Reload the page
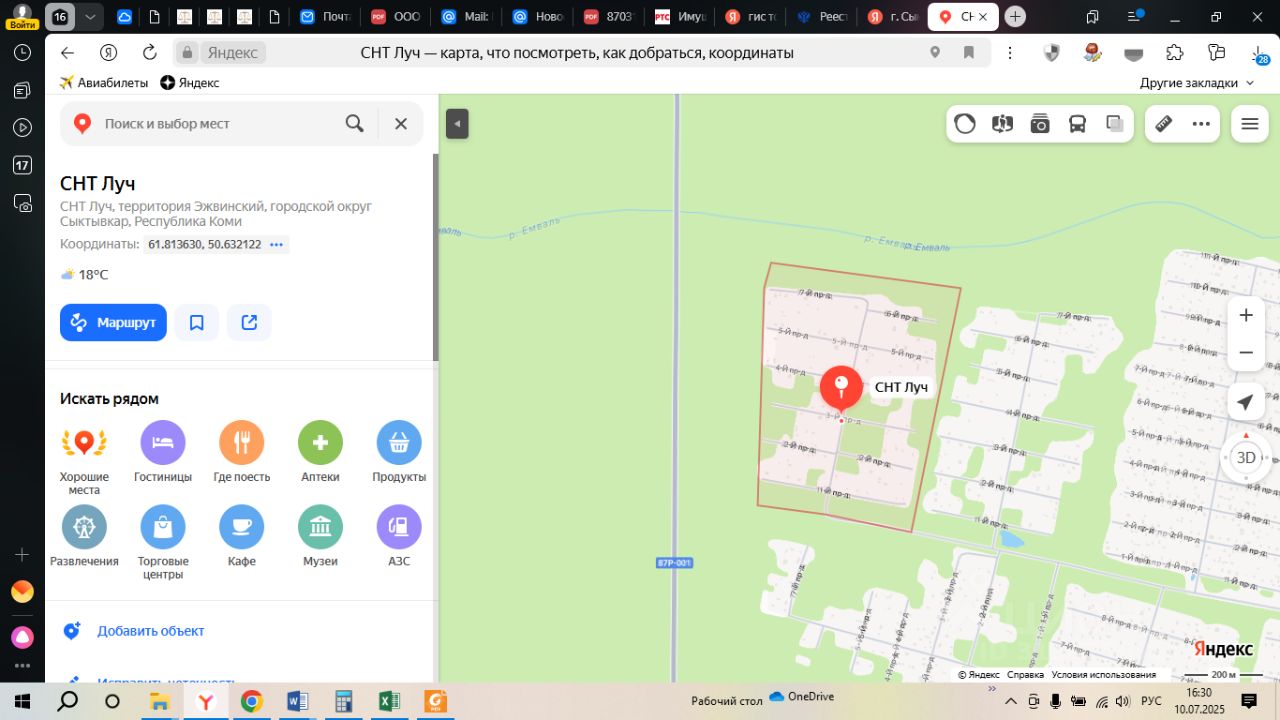 [x=150, y=53]
